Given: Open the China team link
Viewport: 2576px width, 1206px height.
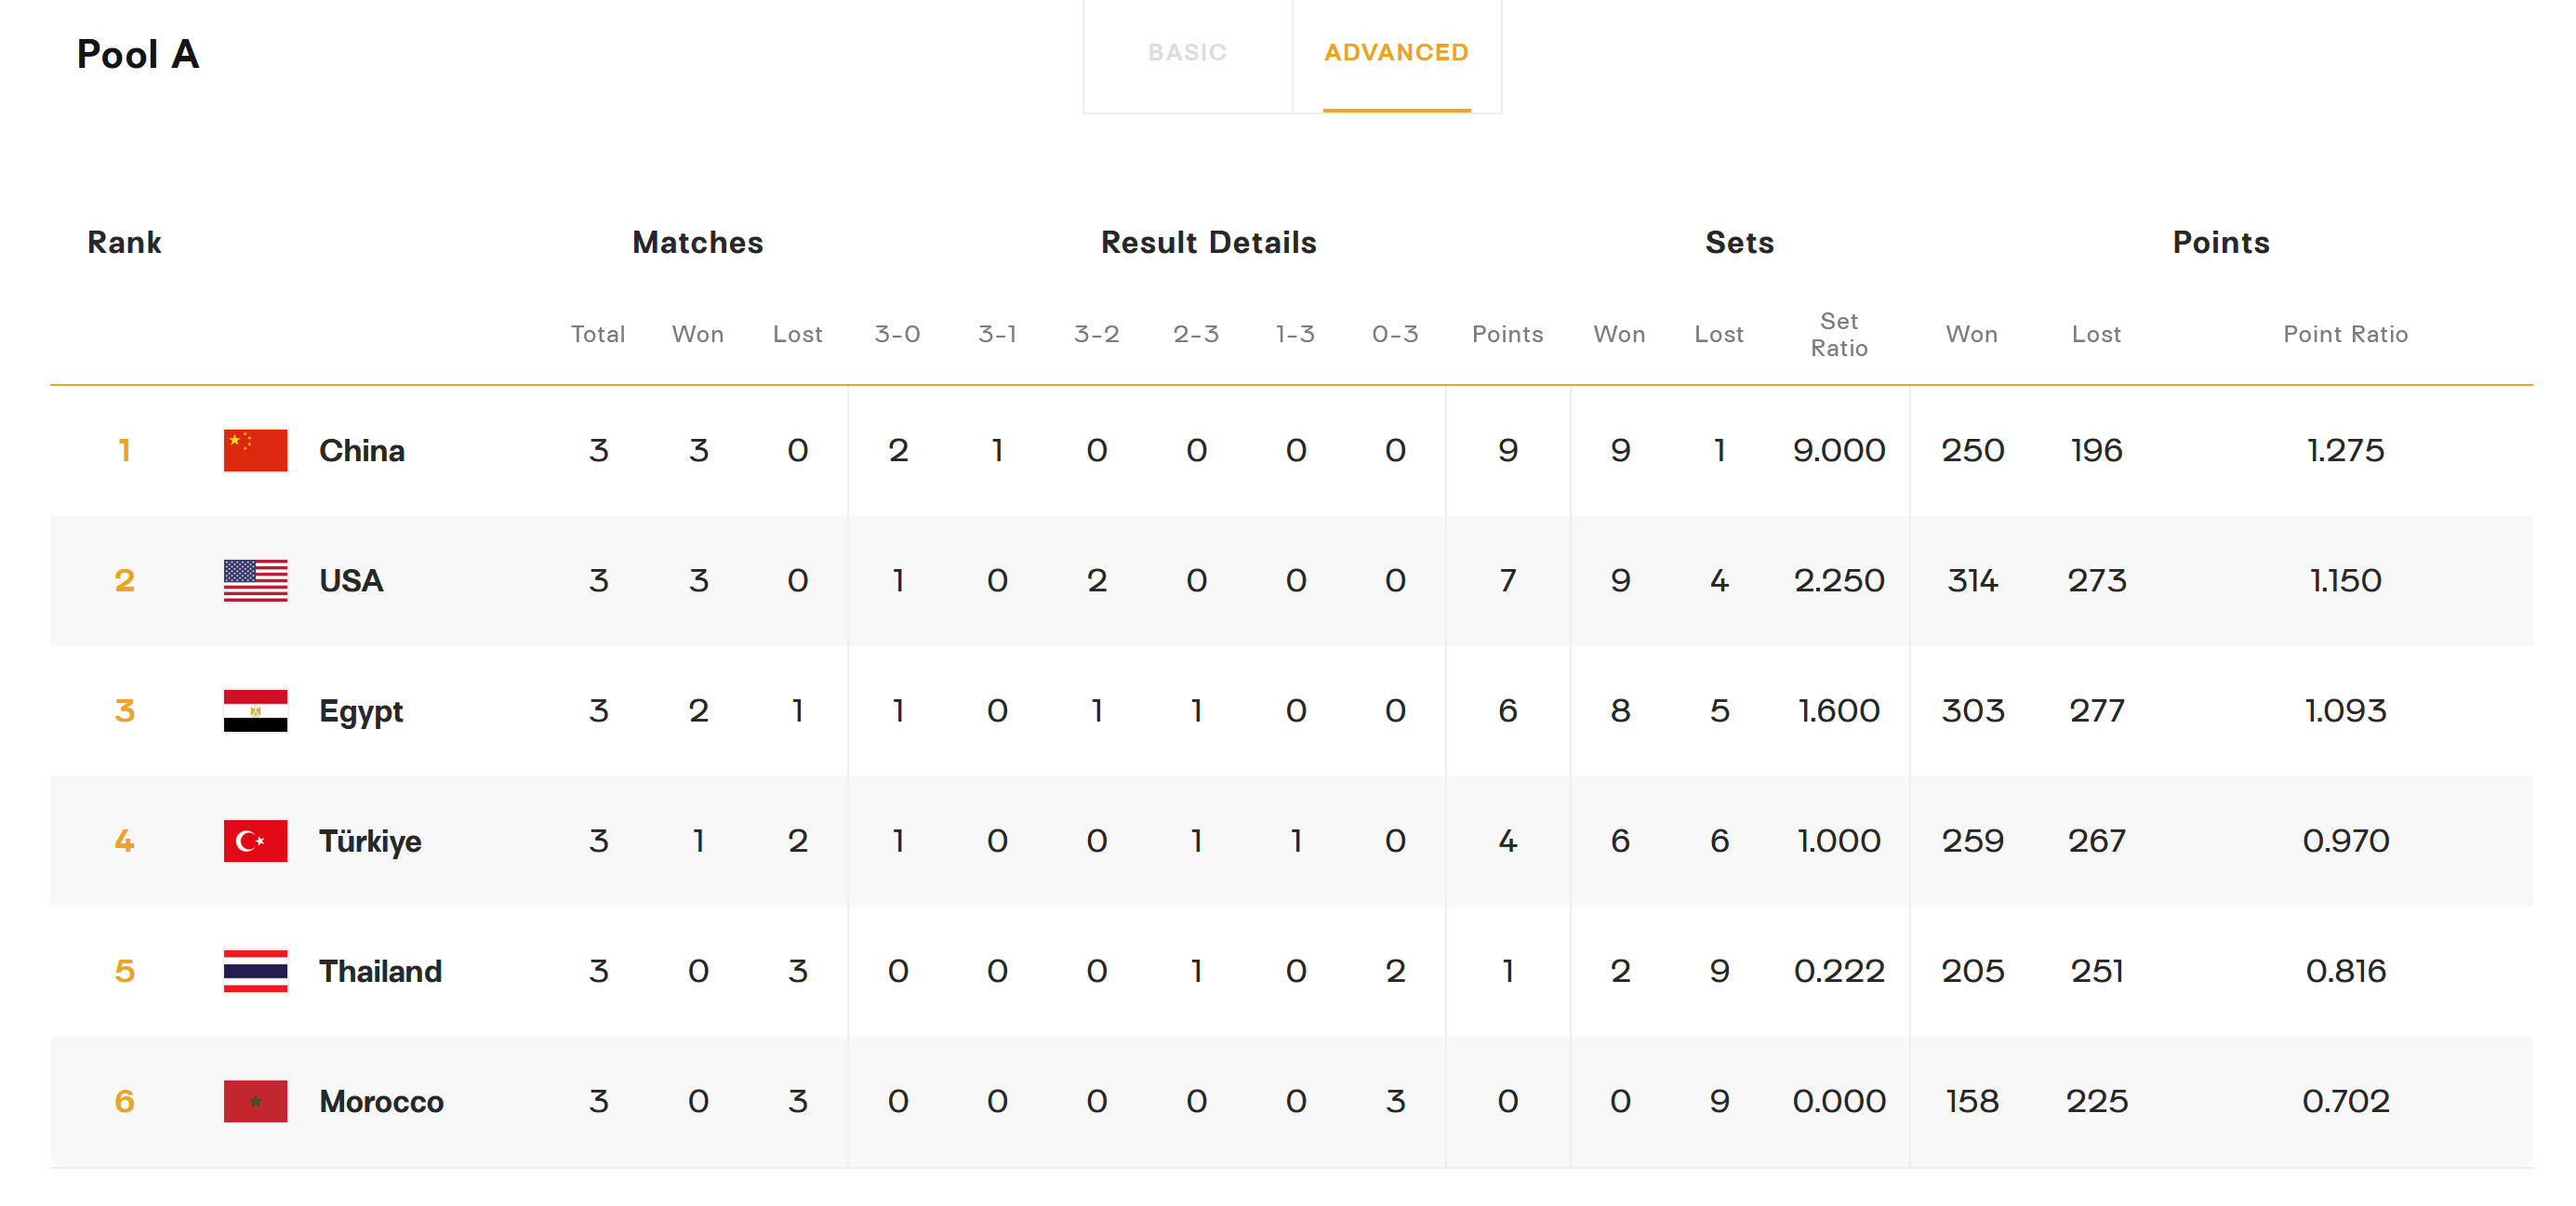Looking at the screenshot, I should click(362, 450).
